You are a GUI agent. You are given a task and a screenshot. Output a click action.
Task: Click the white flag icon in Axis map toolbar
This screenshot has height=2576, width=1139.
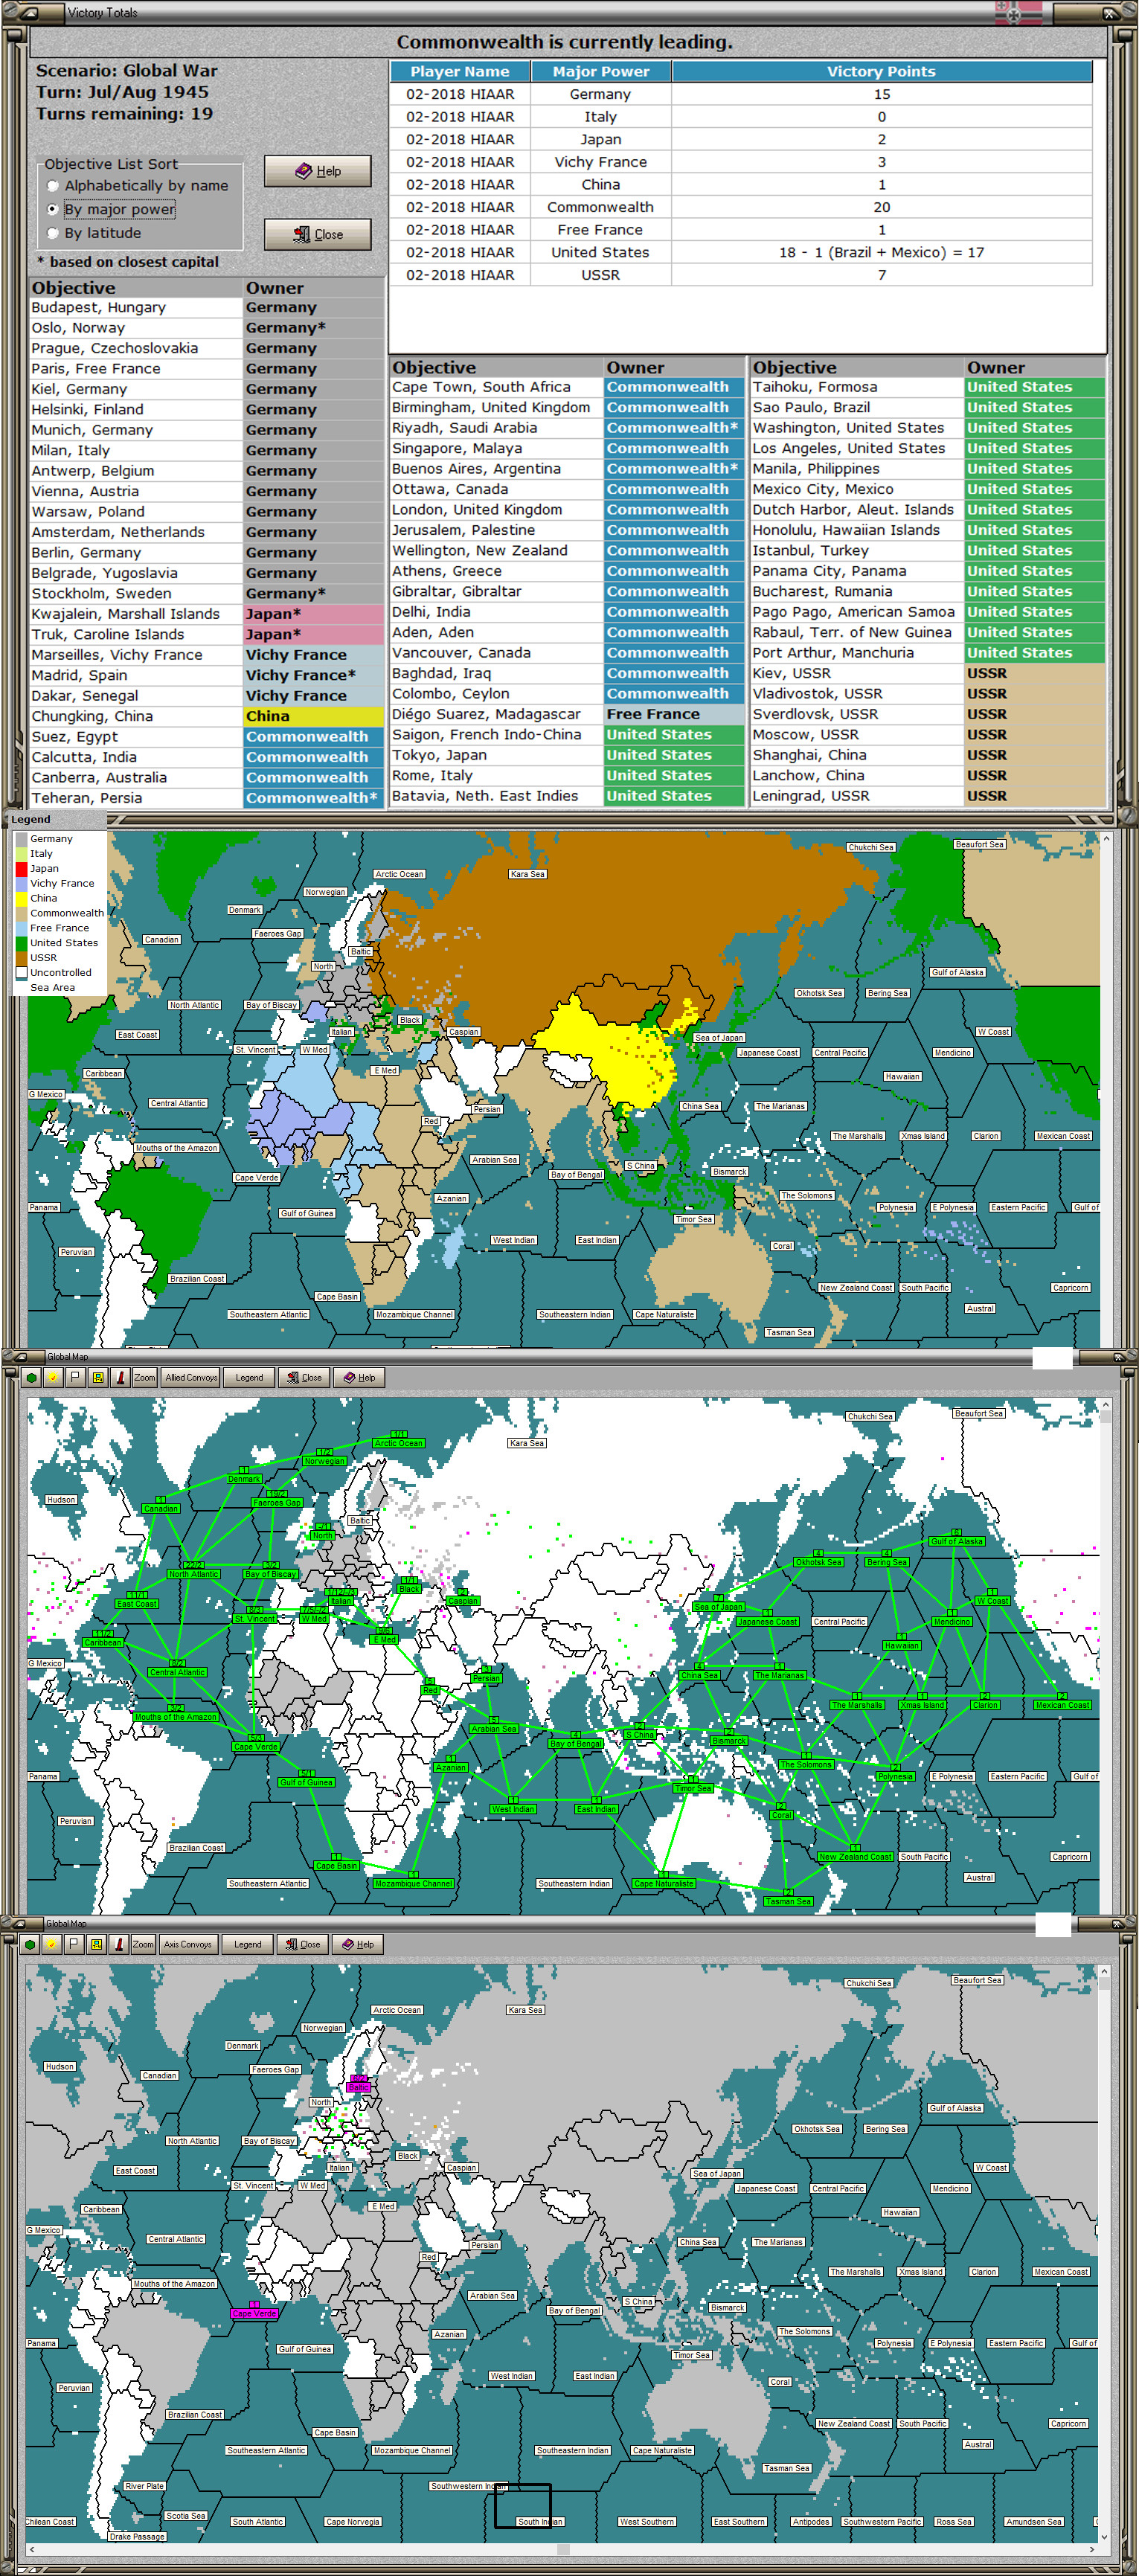point(73,1944)
